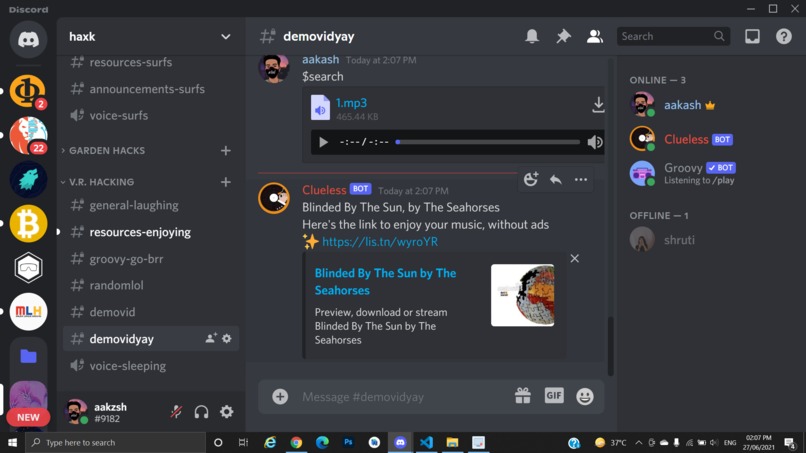Create invite for demovidyay channel
The width and height of the screenshot is (806, 453).
tap(211, 338)
